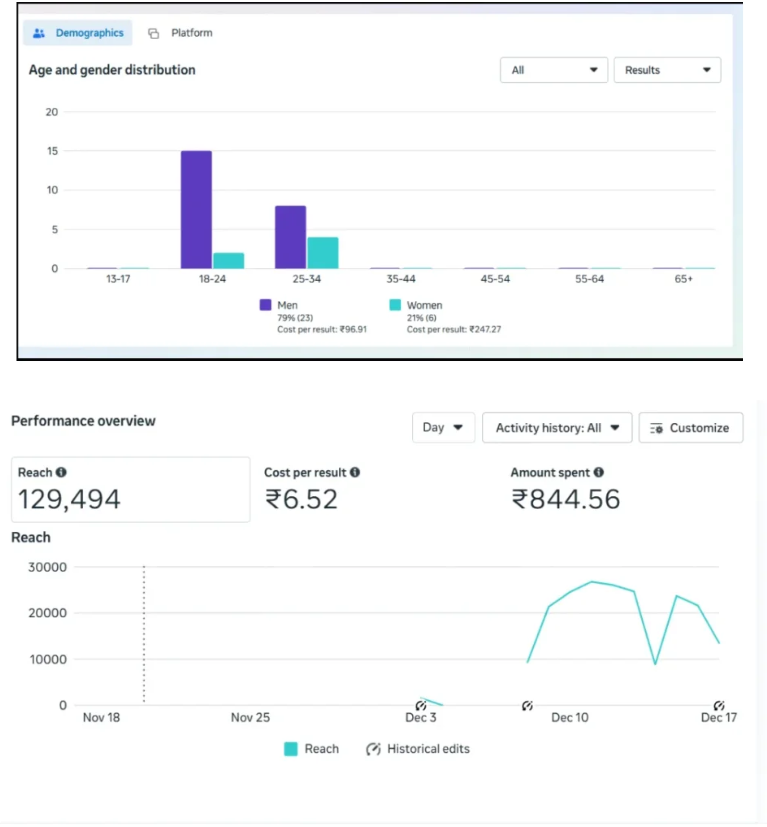The width and height of the screenshot is (767, 827).
Task: Expand the Day granularity dropdown
Action: [x=443, y=428]
